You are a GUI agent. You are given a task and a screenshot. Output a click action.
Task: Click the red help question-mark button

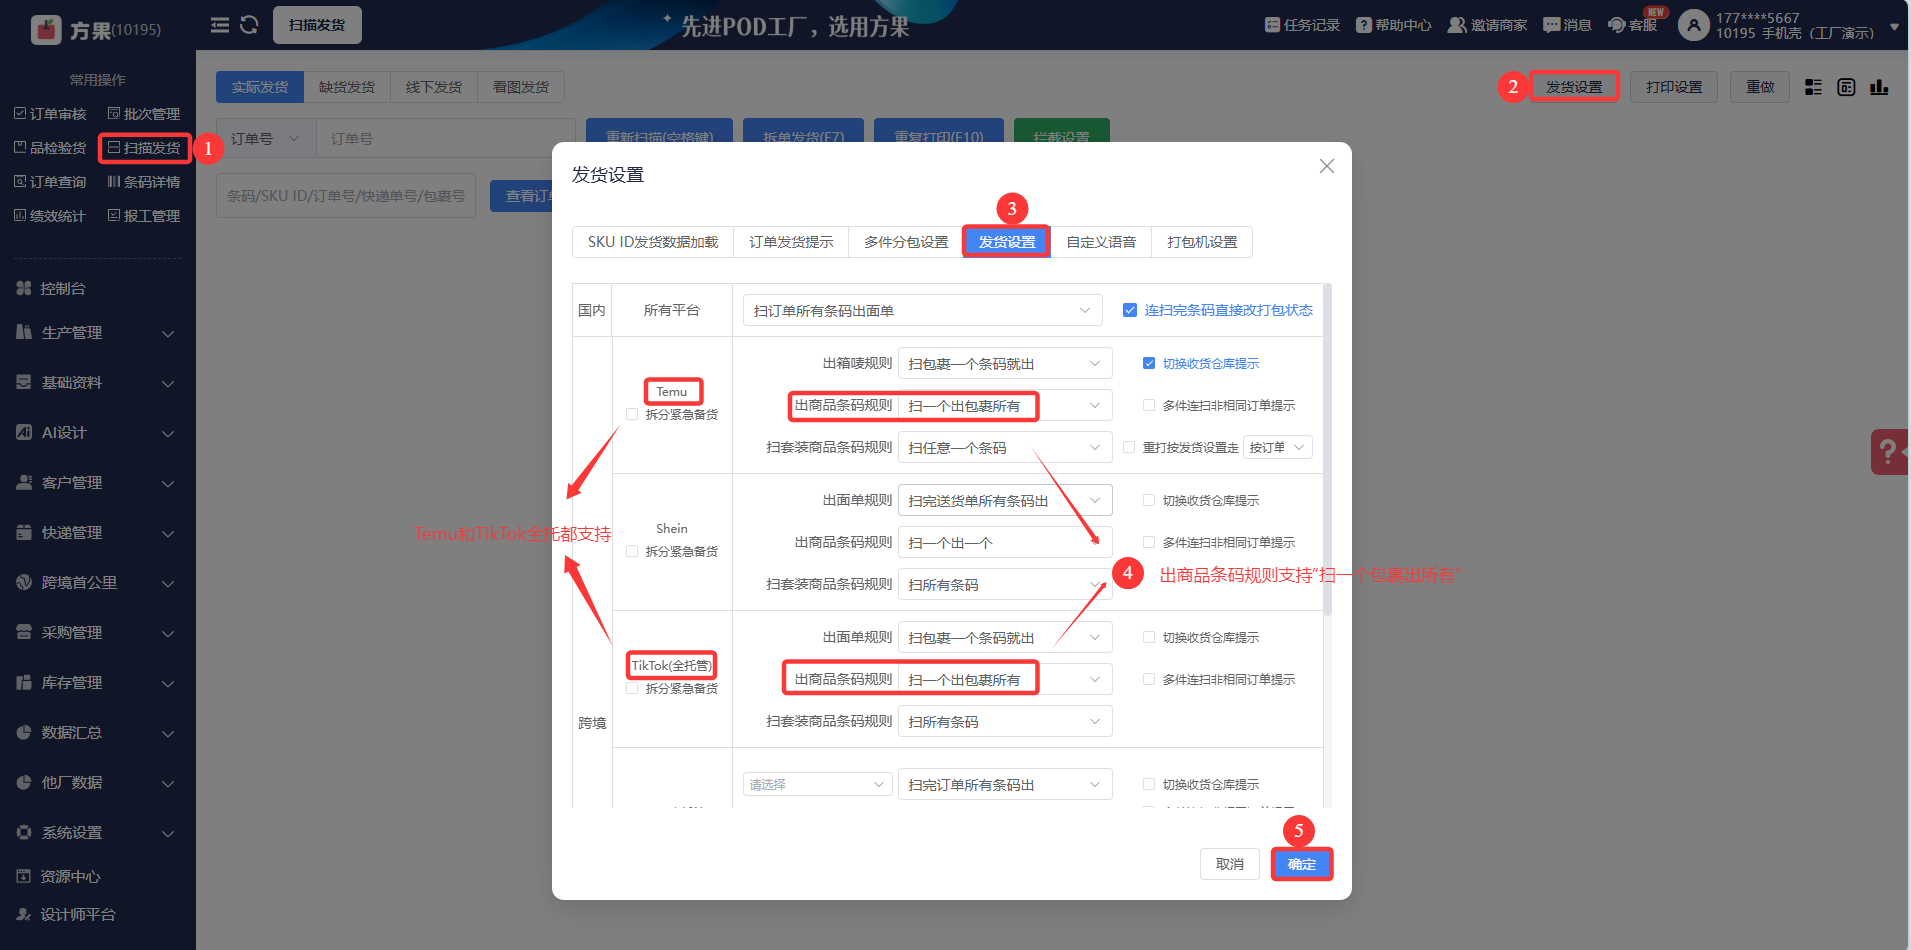click(x=1890, y=452)
